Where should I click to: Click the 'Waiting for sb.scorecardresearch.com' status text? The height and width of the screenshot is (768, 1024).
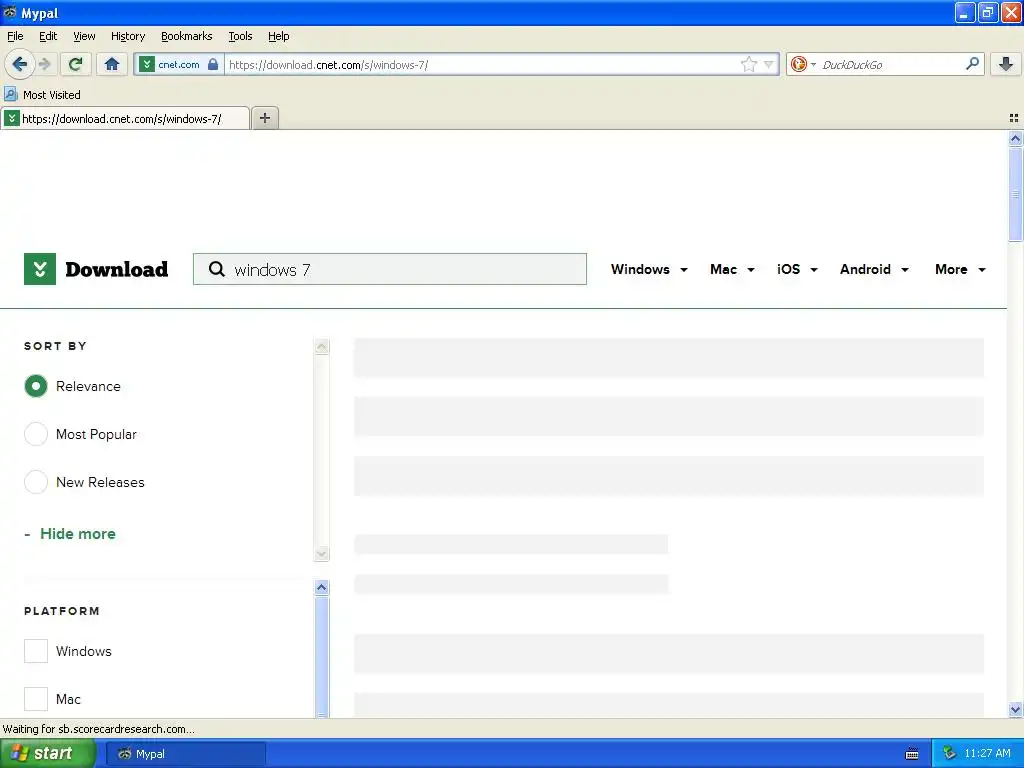(x=99, y=729)
